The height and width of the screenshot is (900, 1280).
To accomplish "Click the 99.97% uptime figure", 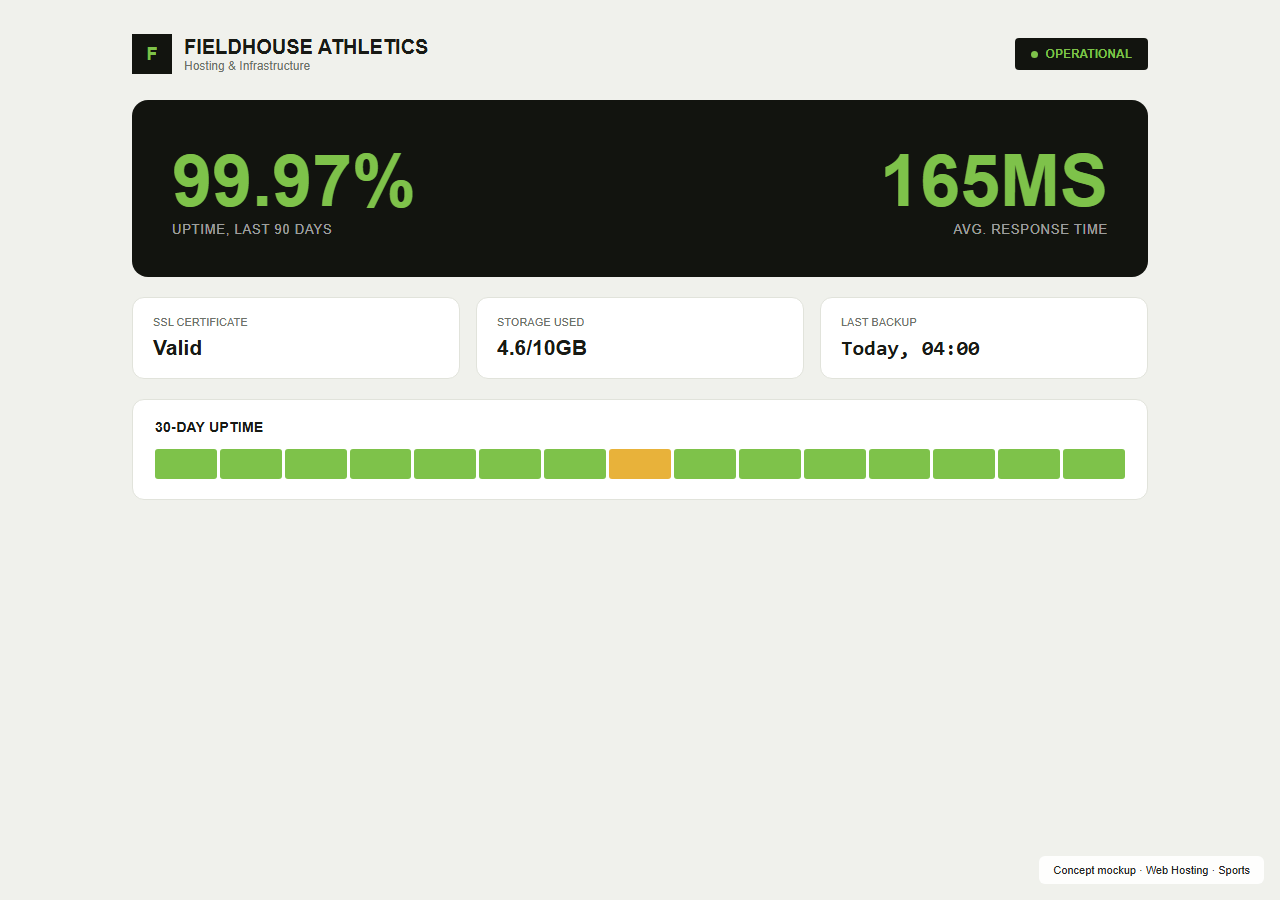I will pos(293,181).
